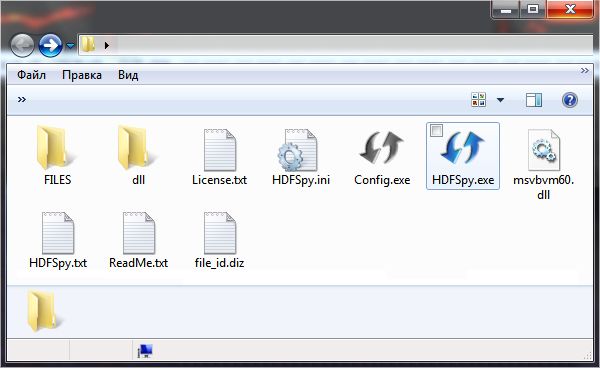
Task: Open the view options dropdown arrow
Action: 500,100
